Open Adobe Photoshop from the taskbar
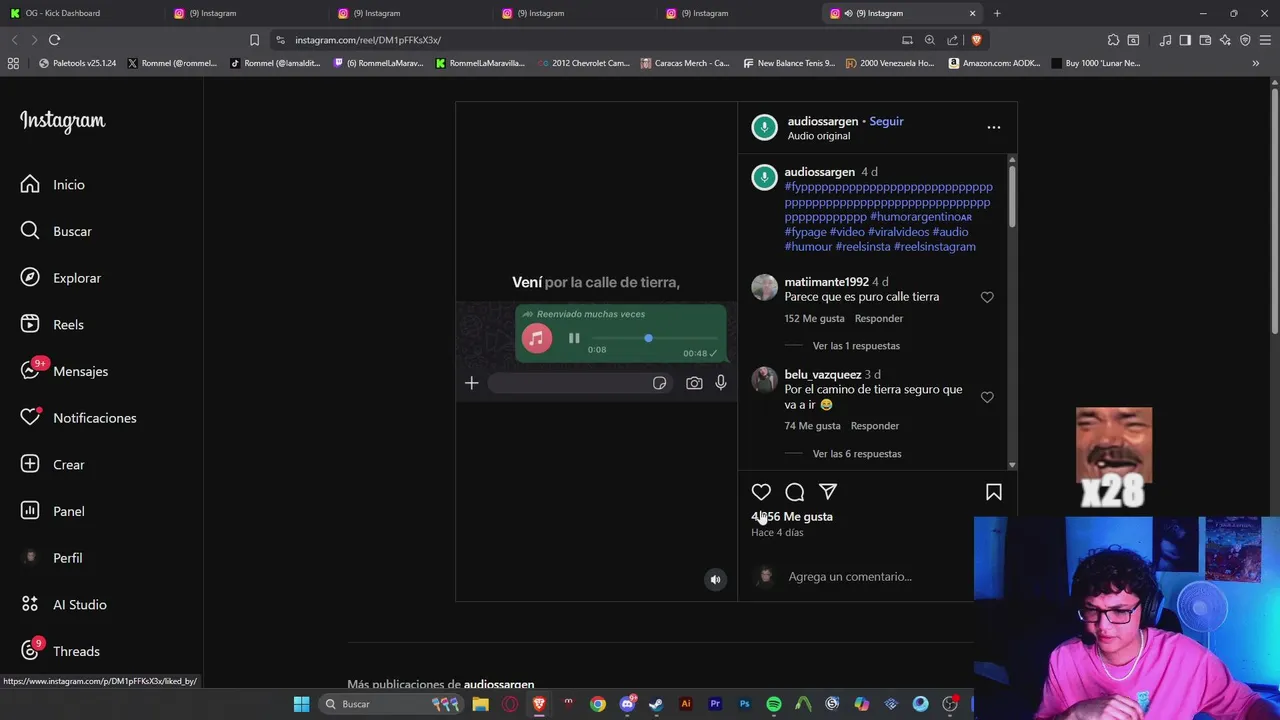 (744, 704)
